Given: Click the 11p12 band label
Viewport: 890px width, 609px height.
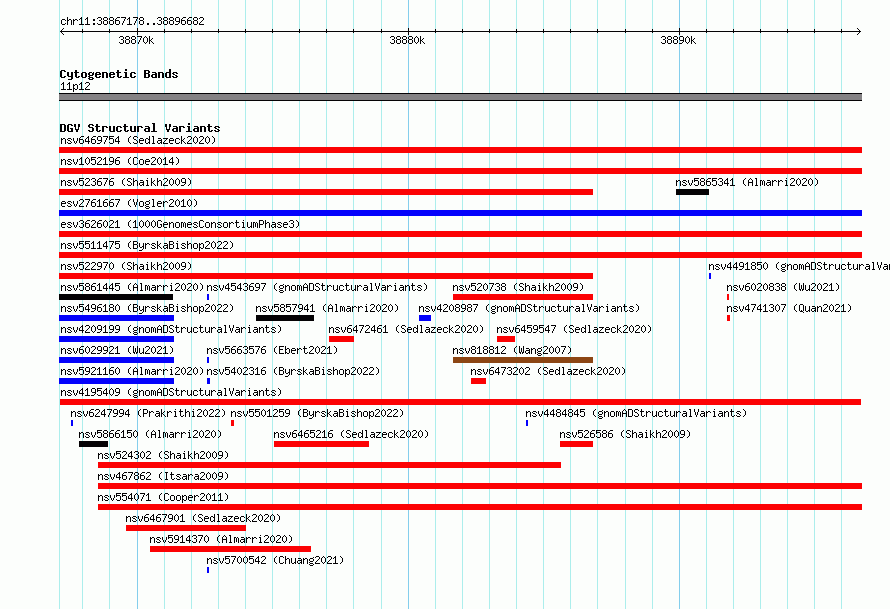Looking at the screenshot, I should 75,86.
